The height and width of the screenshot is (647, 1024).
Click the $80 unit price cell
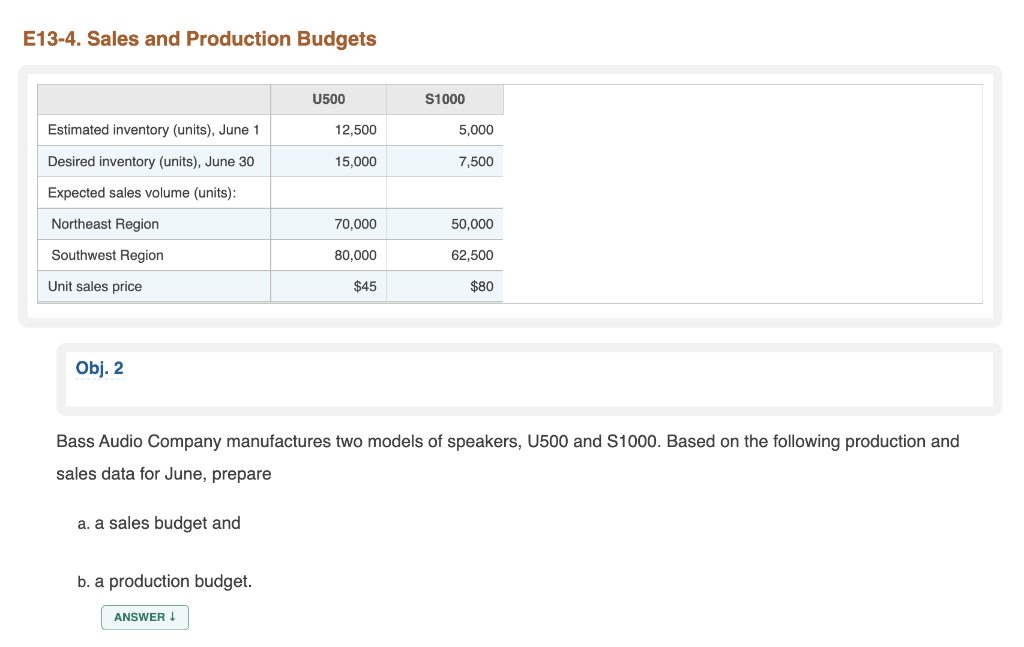click(481, 286)
